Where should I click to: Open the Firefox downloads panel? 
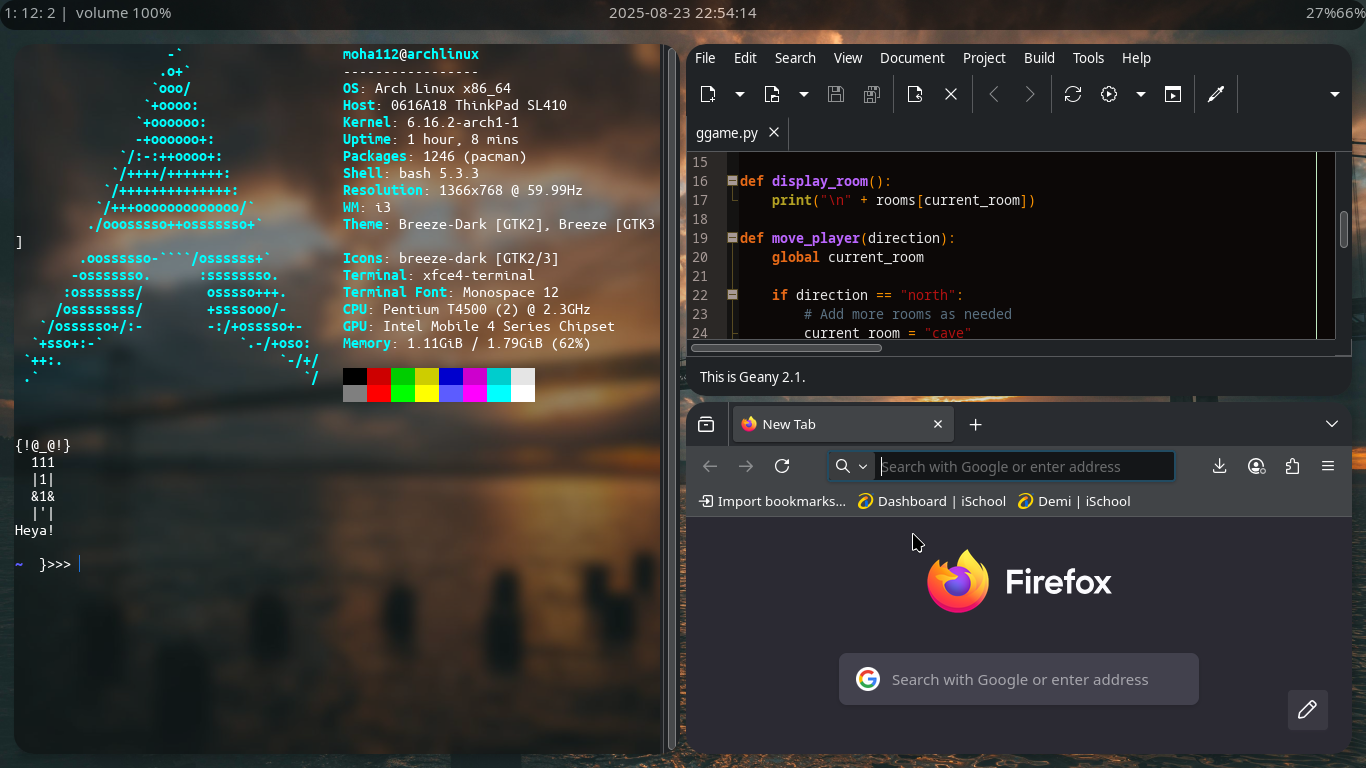pos(1220,466)
